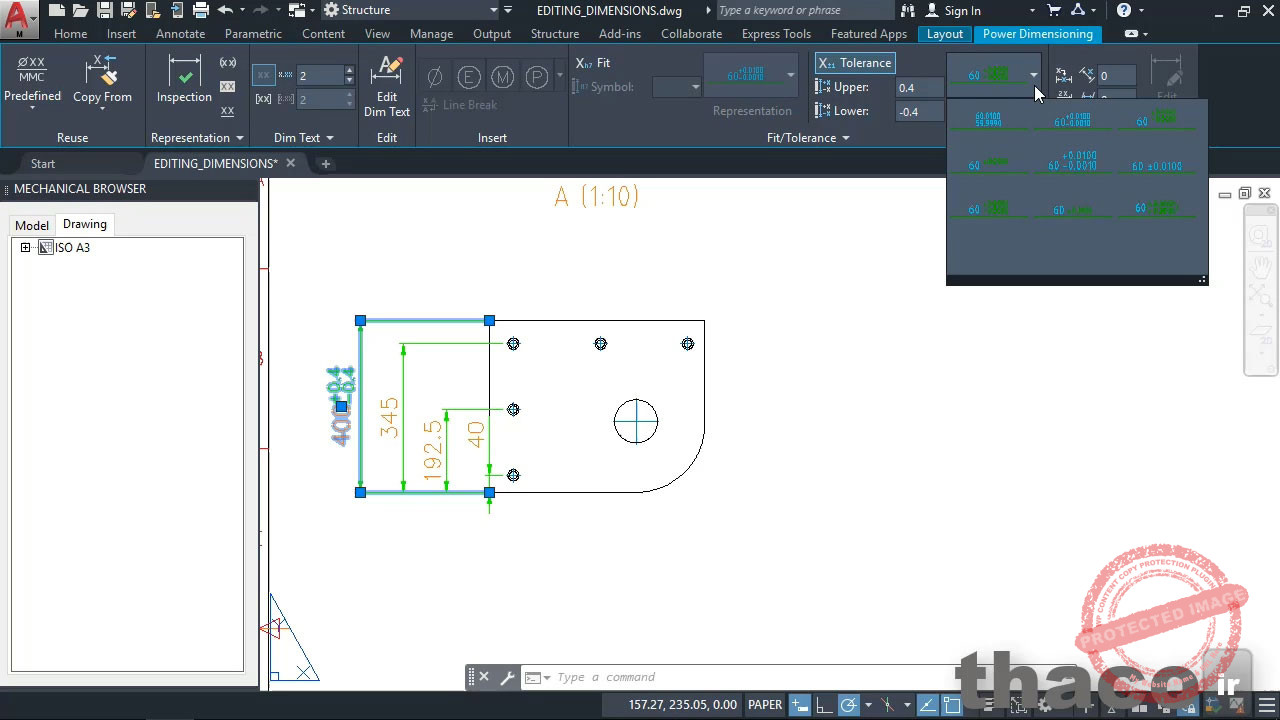
Task: Switch to the Model tab in browser
Action: click(x=31, y=225)
